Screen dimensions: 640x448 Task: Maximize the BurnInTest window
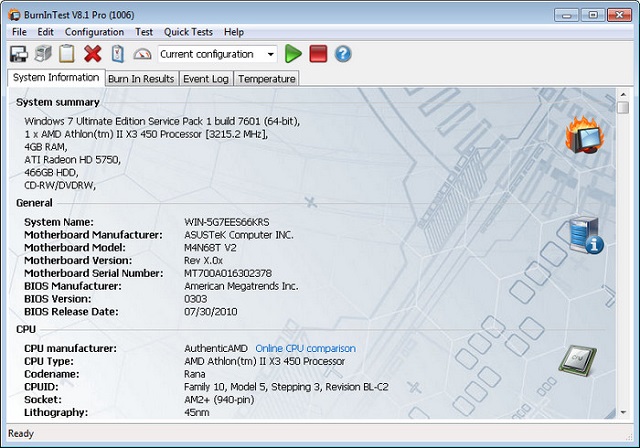click(x=593, y=15)
